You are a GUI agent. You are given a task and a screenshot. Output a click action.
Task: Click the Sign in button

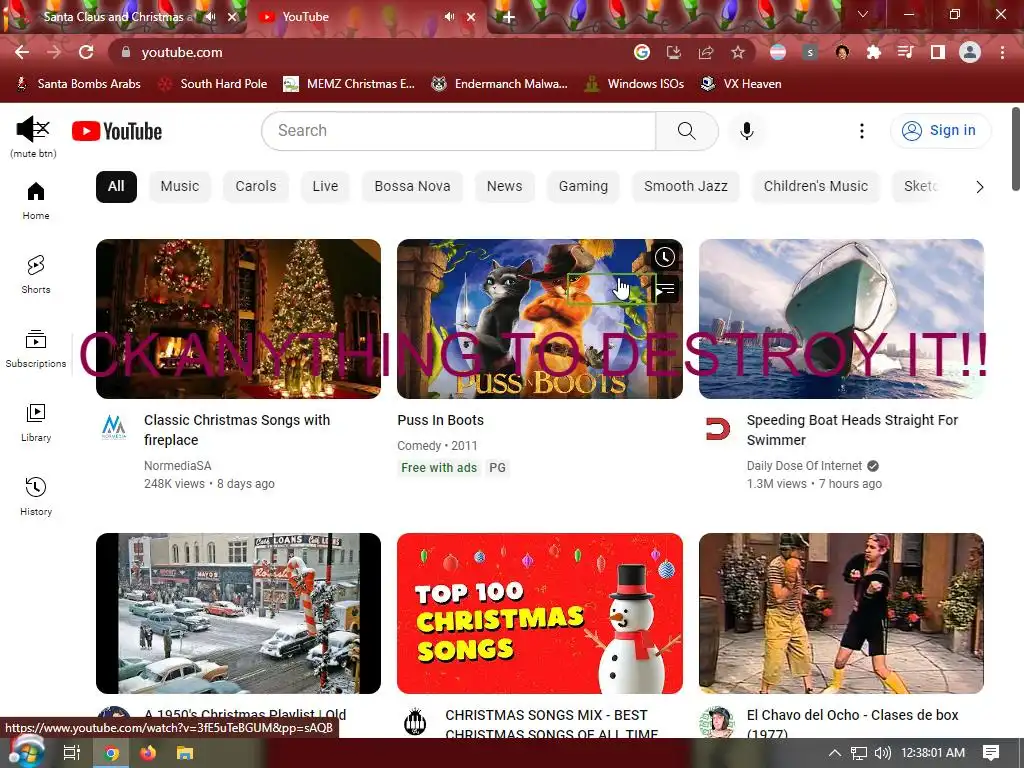coord(940,131)
